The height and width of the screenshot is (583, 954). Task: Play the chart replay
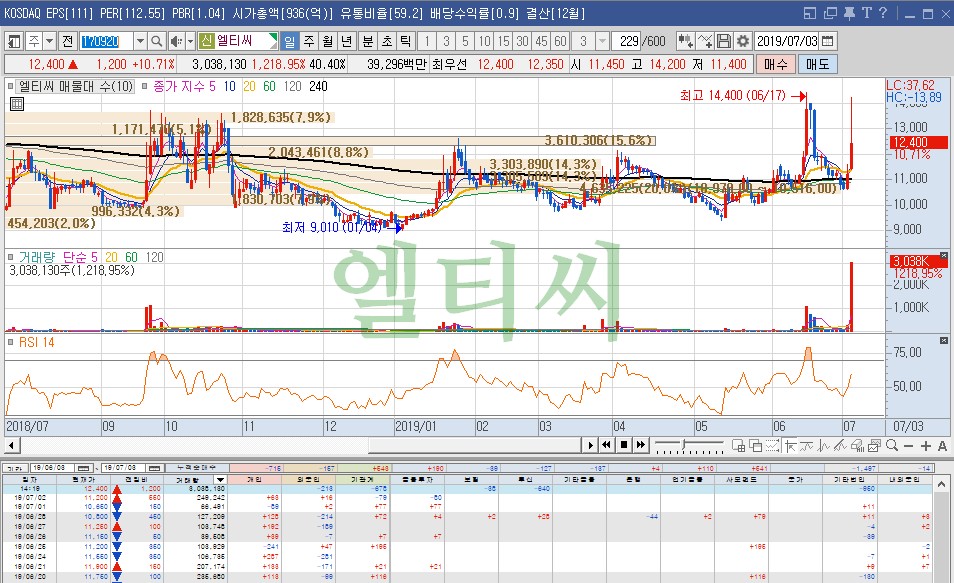click(590, 445)
